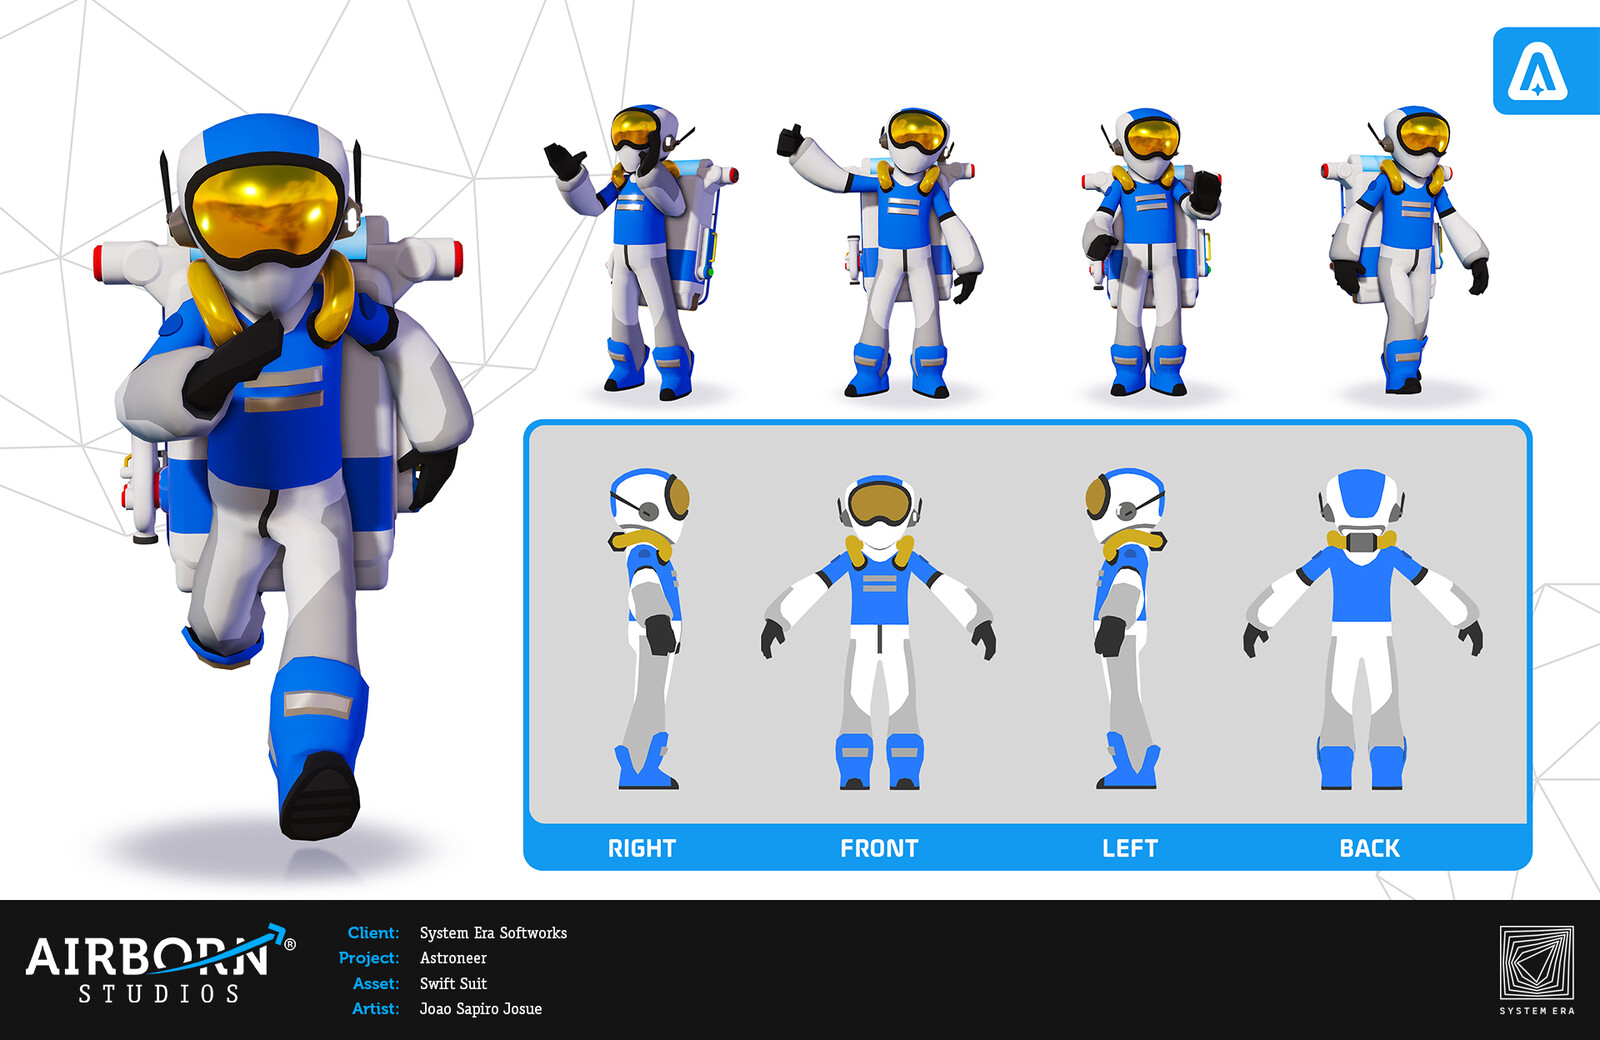Click the Airborn Studios logo

click(160, 964)
